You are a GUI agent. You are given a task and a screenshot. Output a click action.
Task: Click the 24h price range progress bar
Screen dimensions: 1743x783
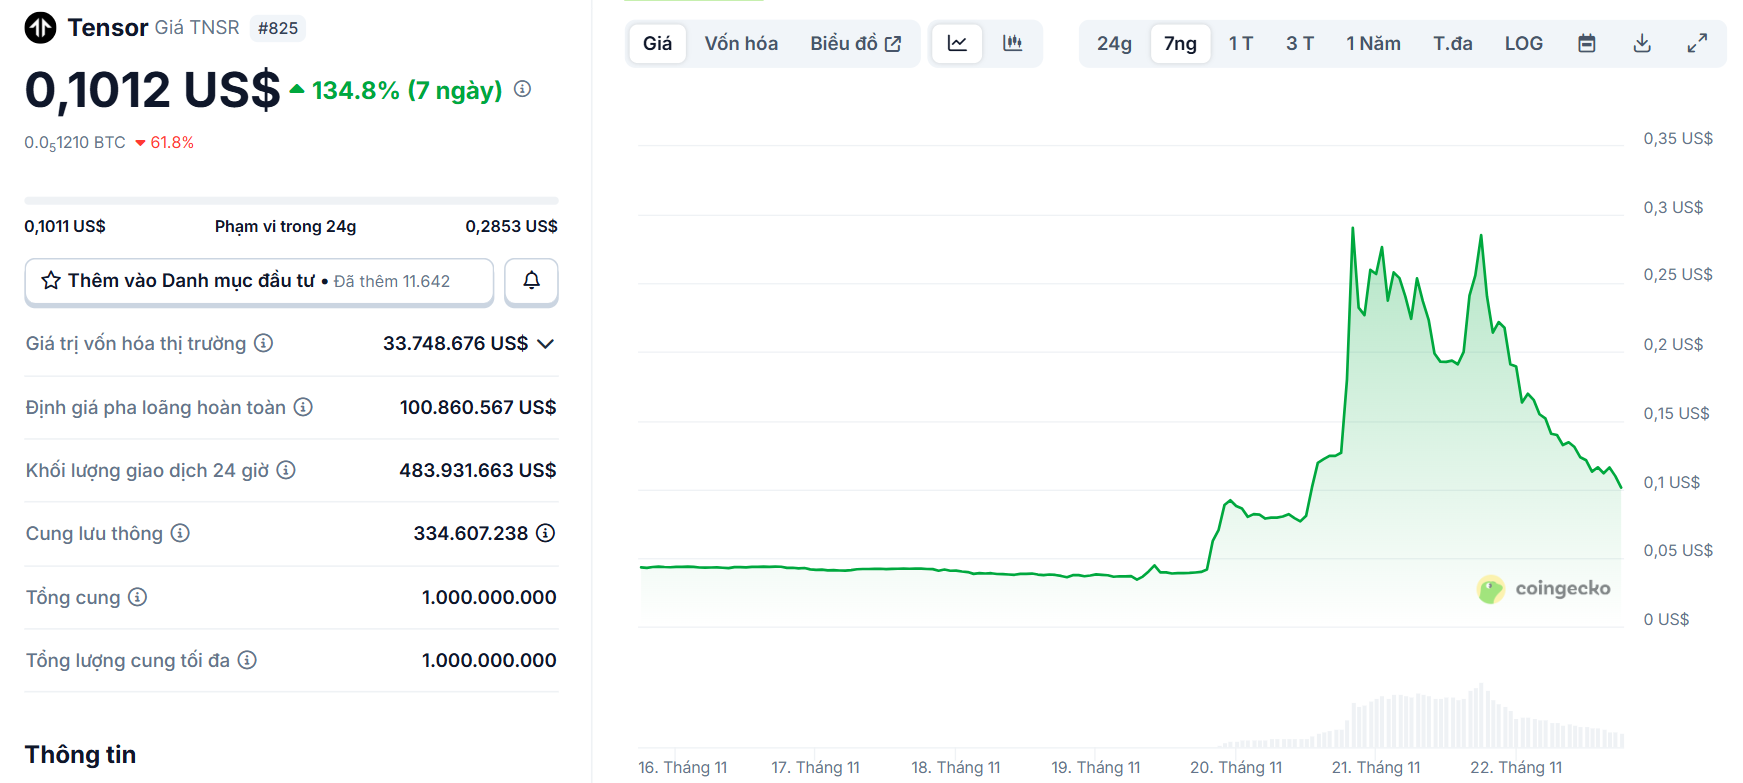[x=291, y=201]
